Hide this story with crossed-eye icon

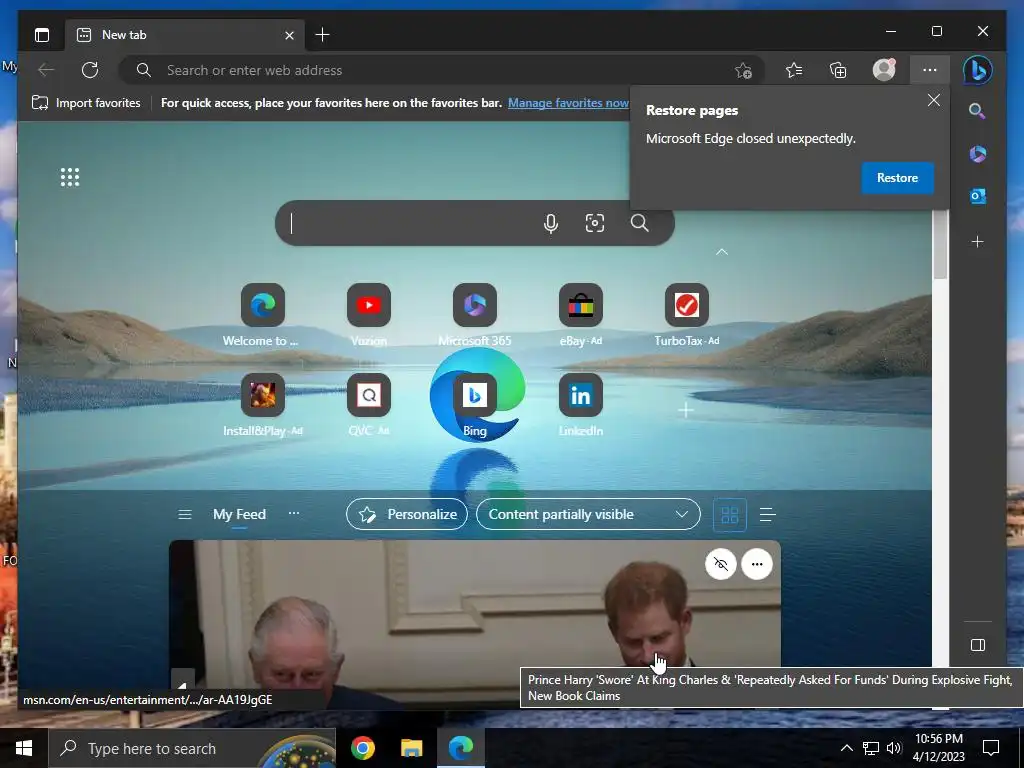pyautogui.click(x=721, y=564)
